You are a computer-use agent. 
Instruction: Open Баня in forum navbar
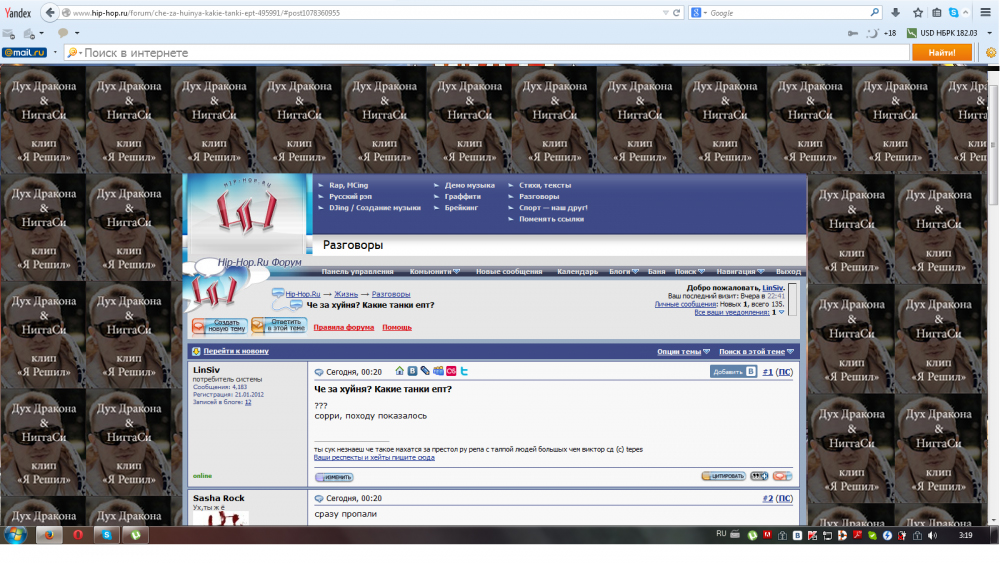[x=656, y=272]
